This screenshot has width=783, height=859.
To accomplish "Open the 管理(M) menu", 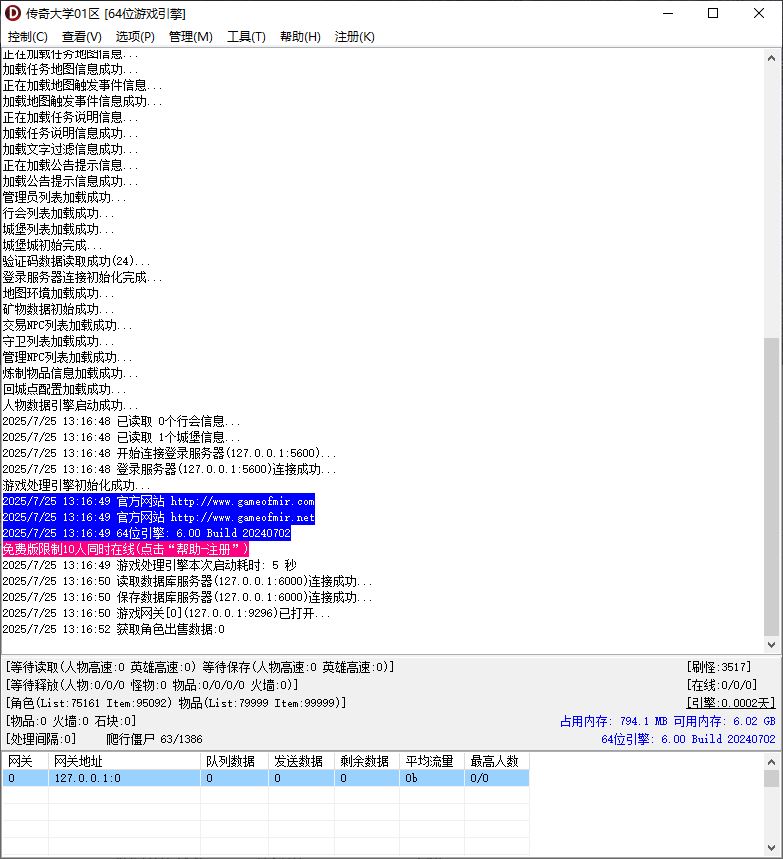I will tap(190, 37).
